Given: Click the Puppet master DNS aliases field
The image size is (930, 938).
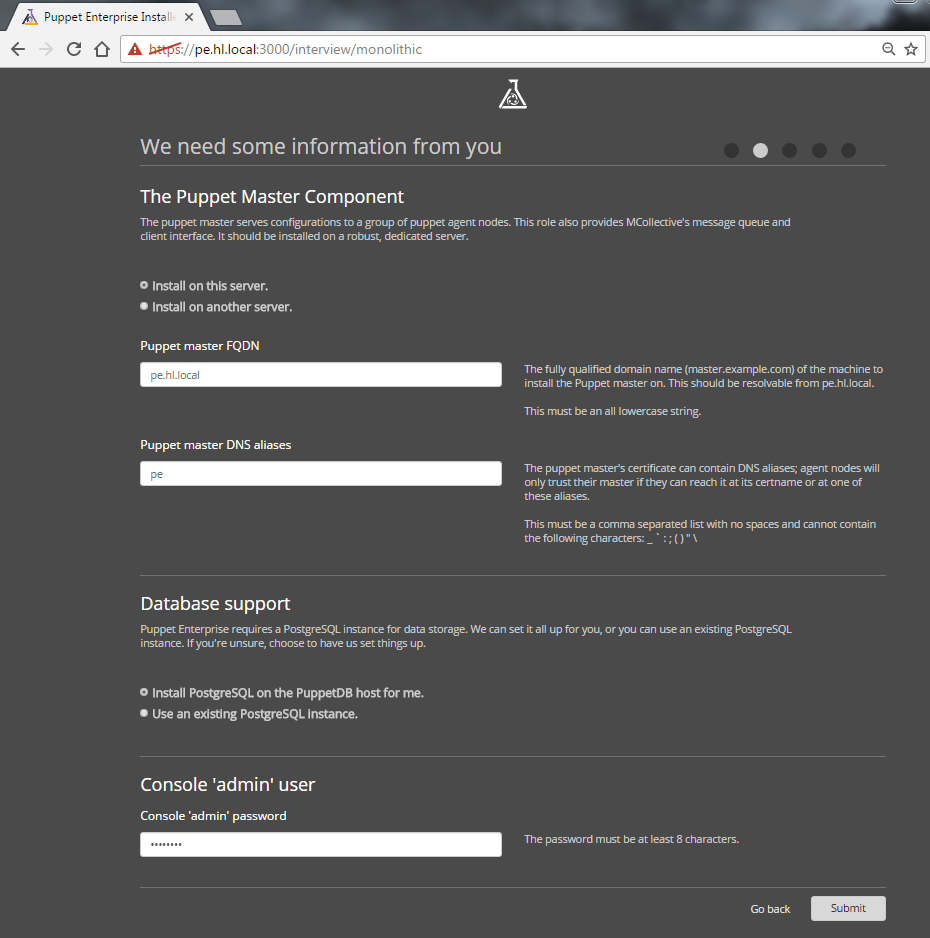Looking at the screenshot, I should click(x=321, y=474).
